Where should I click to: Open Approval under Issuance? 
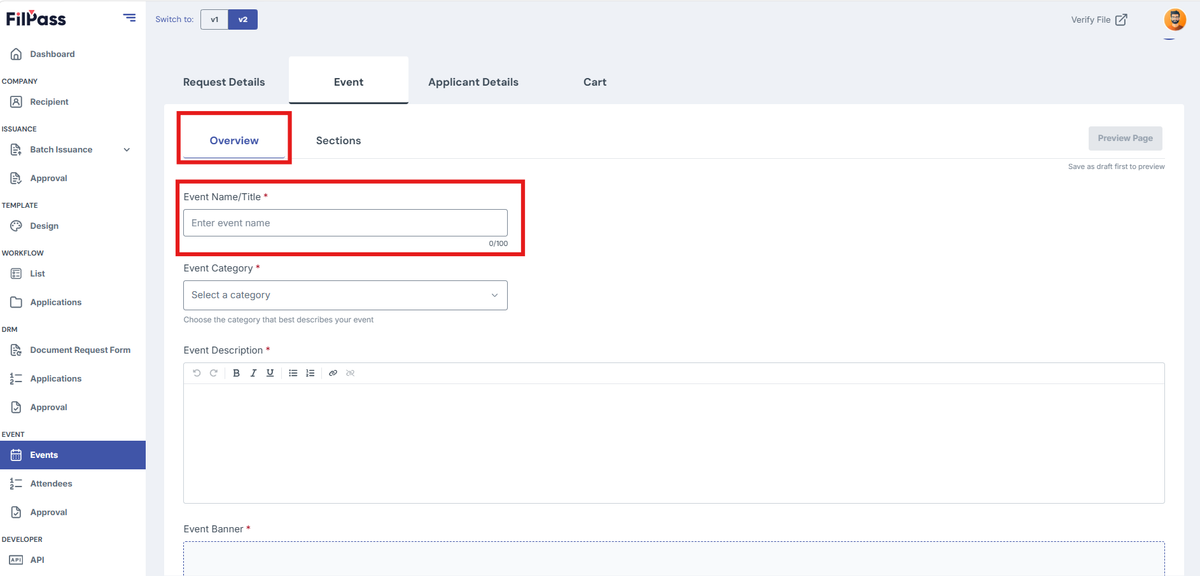(x=48, y=178)
